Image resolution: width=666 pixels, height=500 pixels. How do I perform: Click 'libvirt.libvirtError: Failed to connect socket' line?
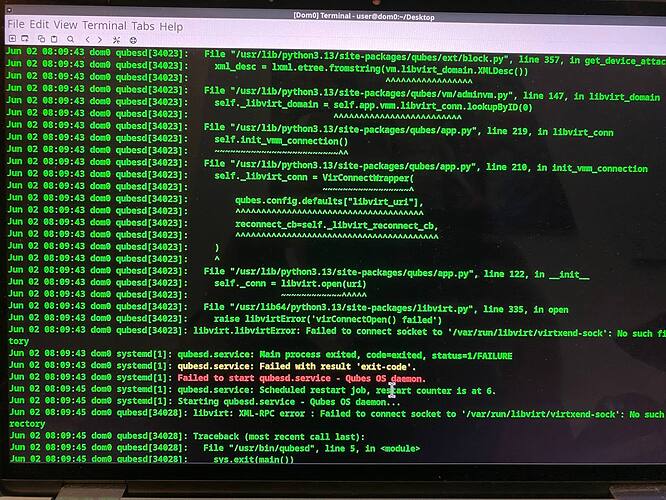click(x=430, y=332)
